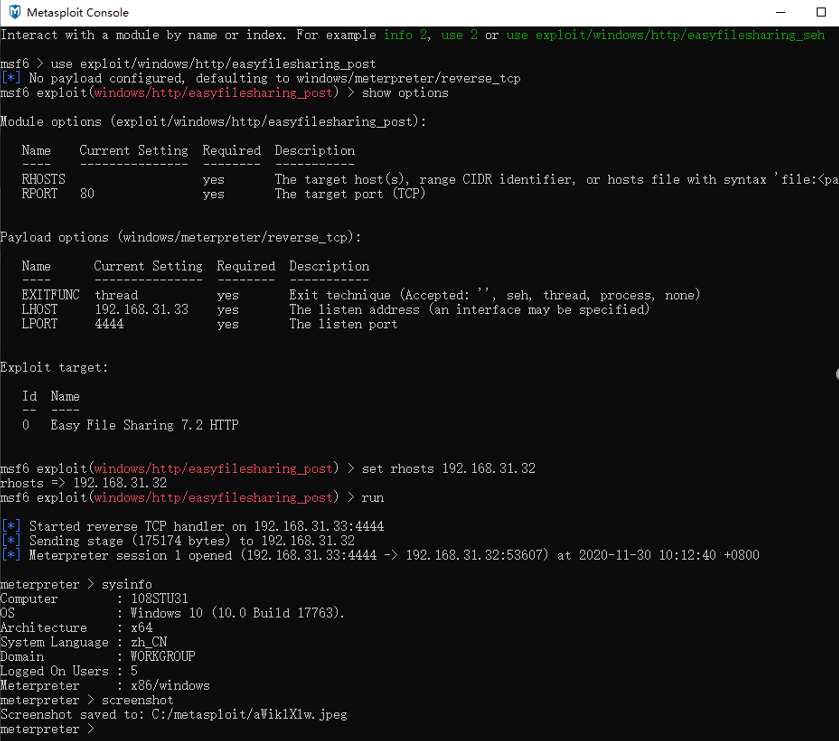Click the computer name '108STU31'
Screen dimensions: 839x741
tap(159, 599)
